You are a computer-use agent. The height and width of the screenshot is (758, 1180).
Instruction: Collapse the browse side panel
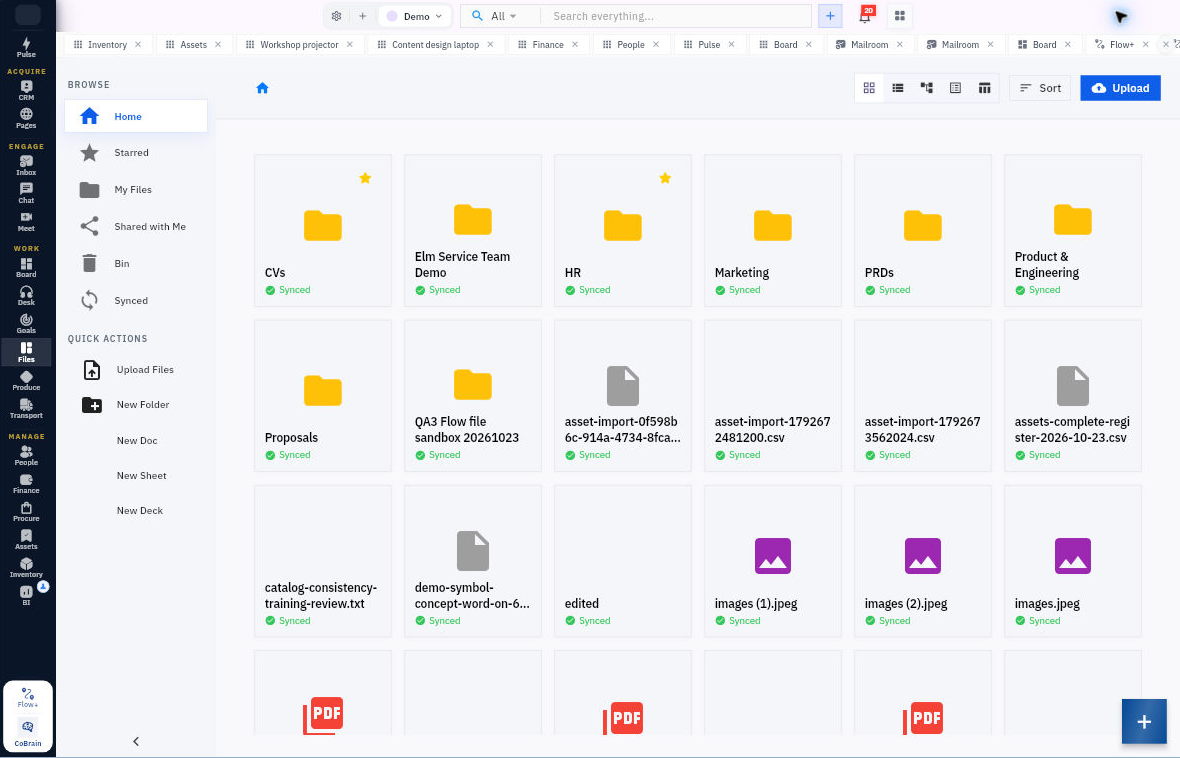point(135,741)
